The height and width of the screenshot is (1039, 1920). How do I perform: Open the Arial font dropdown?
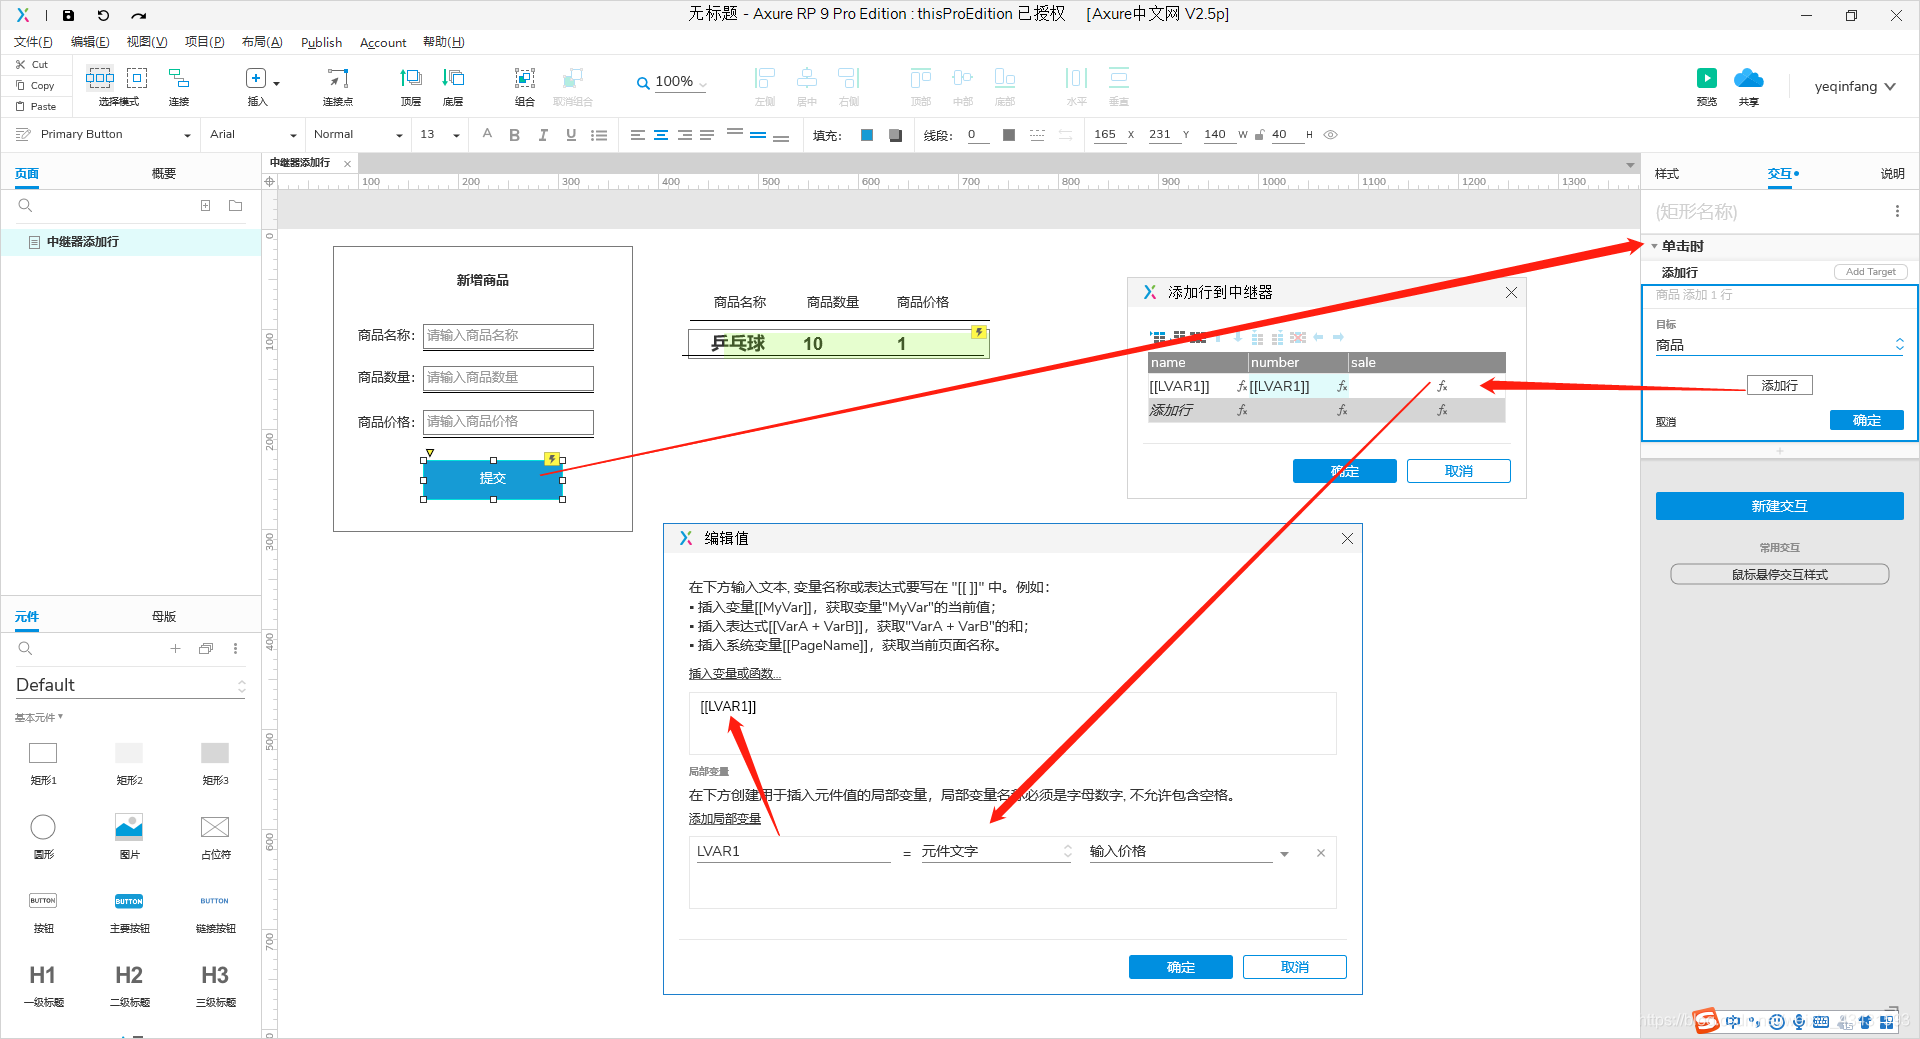[293, 135]
